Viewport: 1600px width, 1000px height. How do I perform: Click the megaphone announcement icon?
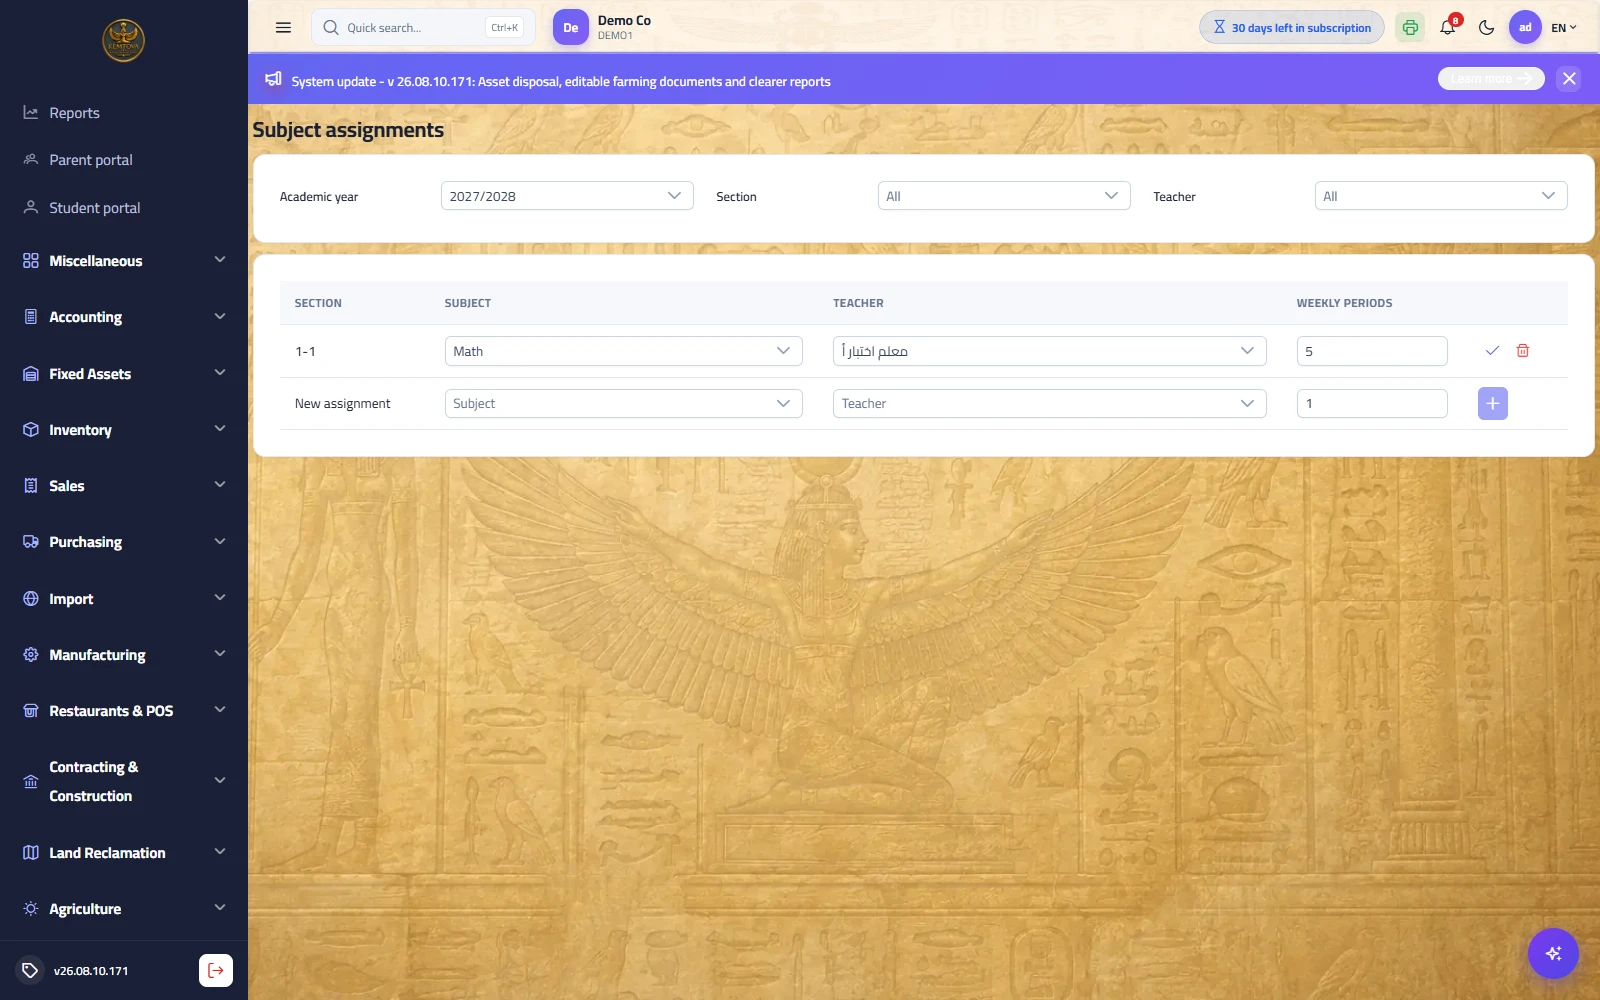click(273, 80)
